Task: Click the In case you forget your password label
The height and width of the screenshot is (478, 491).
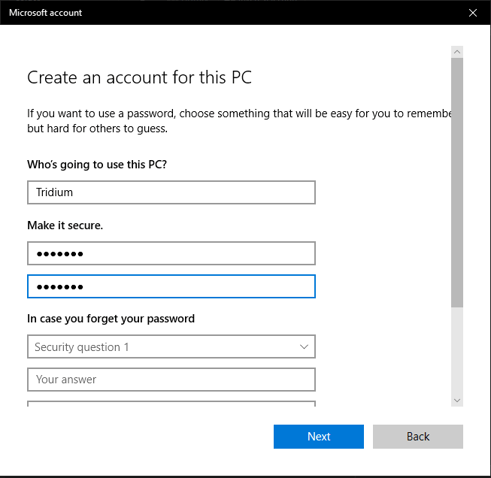Action: (111, 319)
